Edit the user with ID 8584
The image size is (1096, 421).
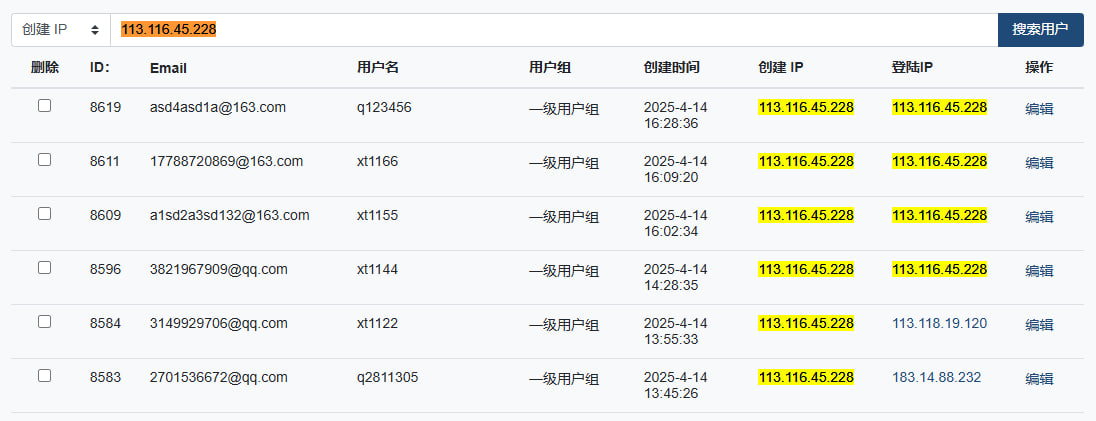point(1039,324)
